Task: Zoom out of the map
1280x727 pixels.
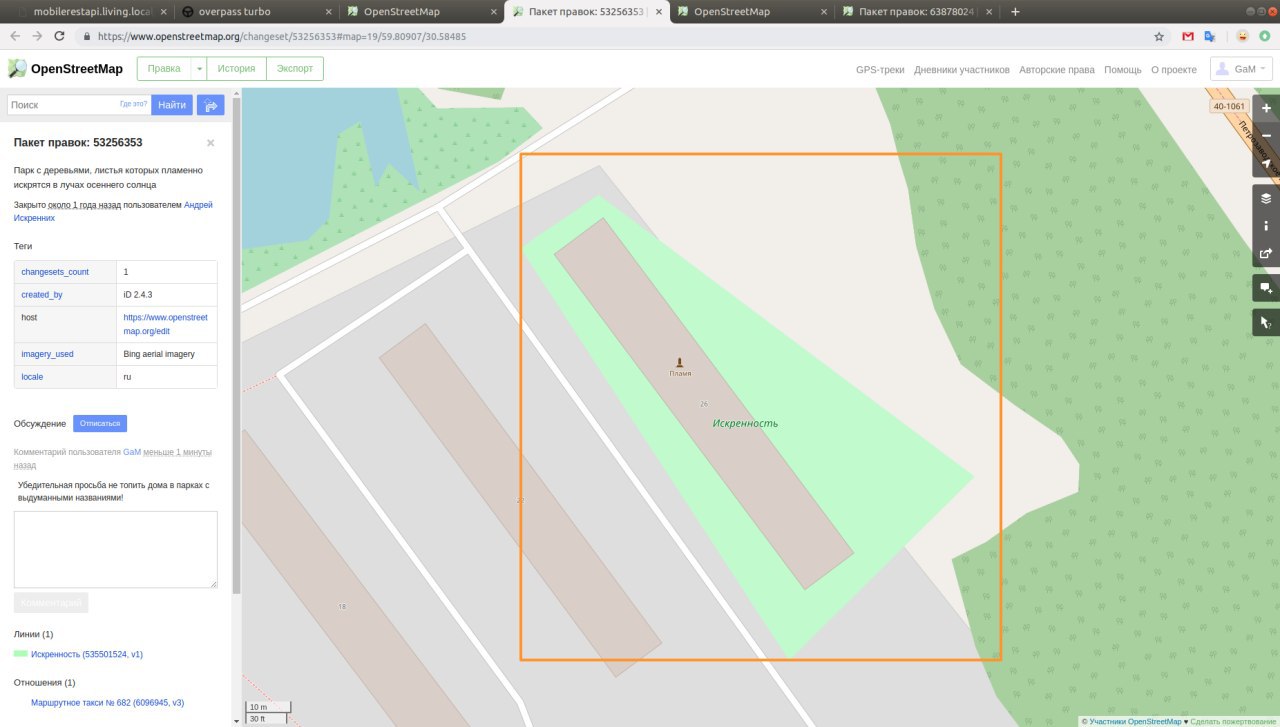Action: [x=1266, y=136]
